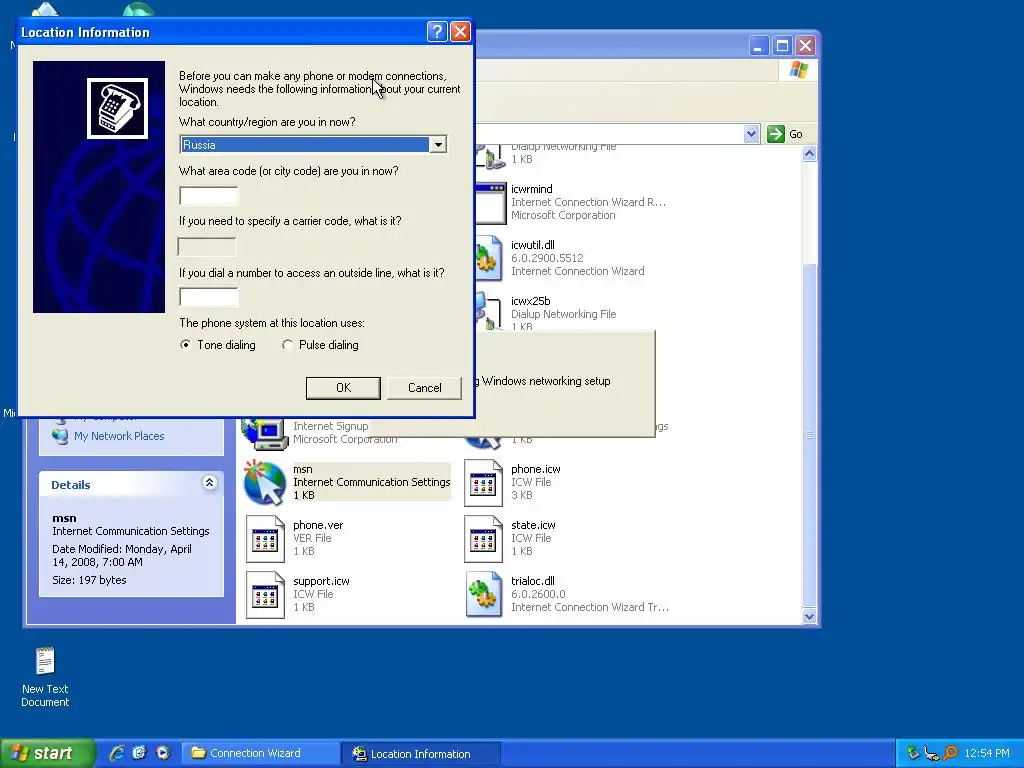Viewport: 1024px width, 768px height.
Task: Click the outside line number input field
Action: 209,297
